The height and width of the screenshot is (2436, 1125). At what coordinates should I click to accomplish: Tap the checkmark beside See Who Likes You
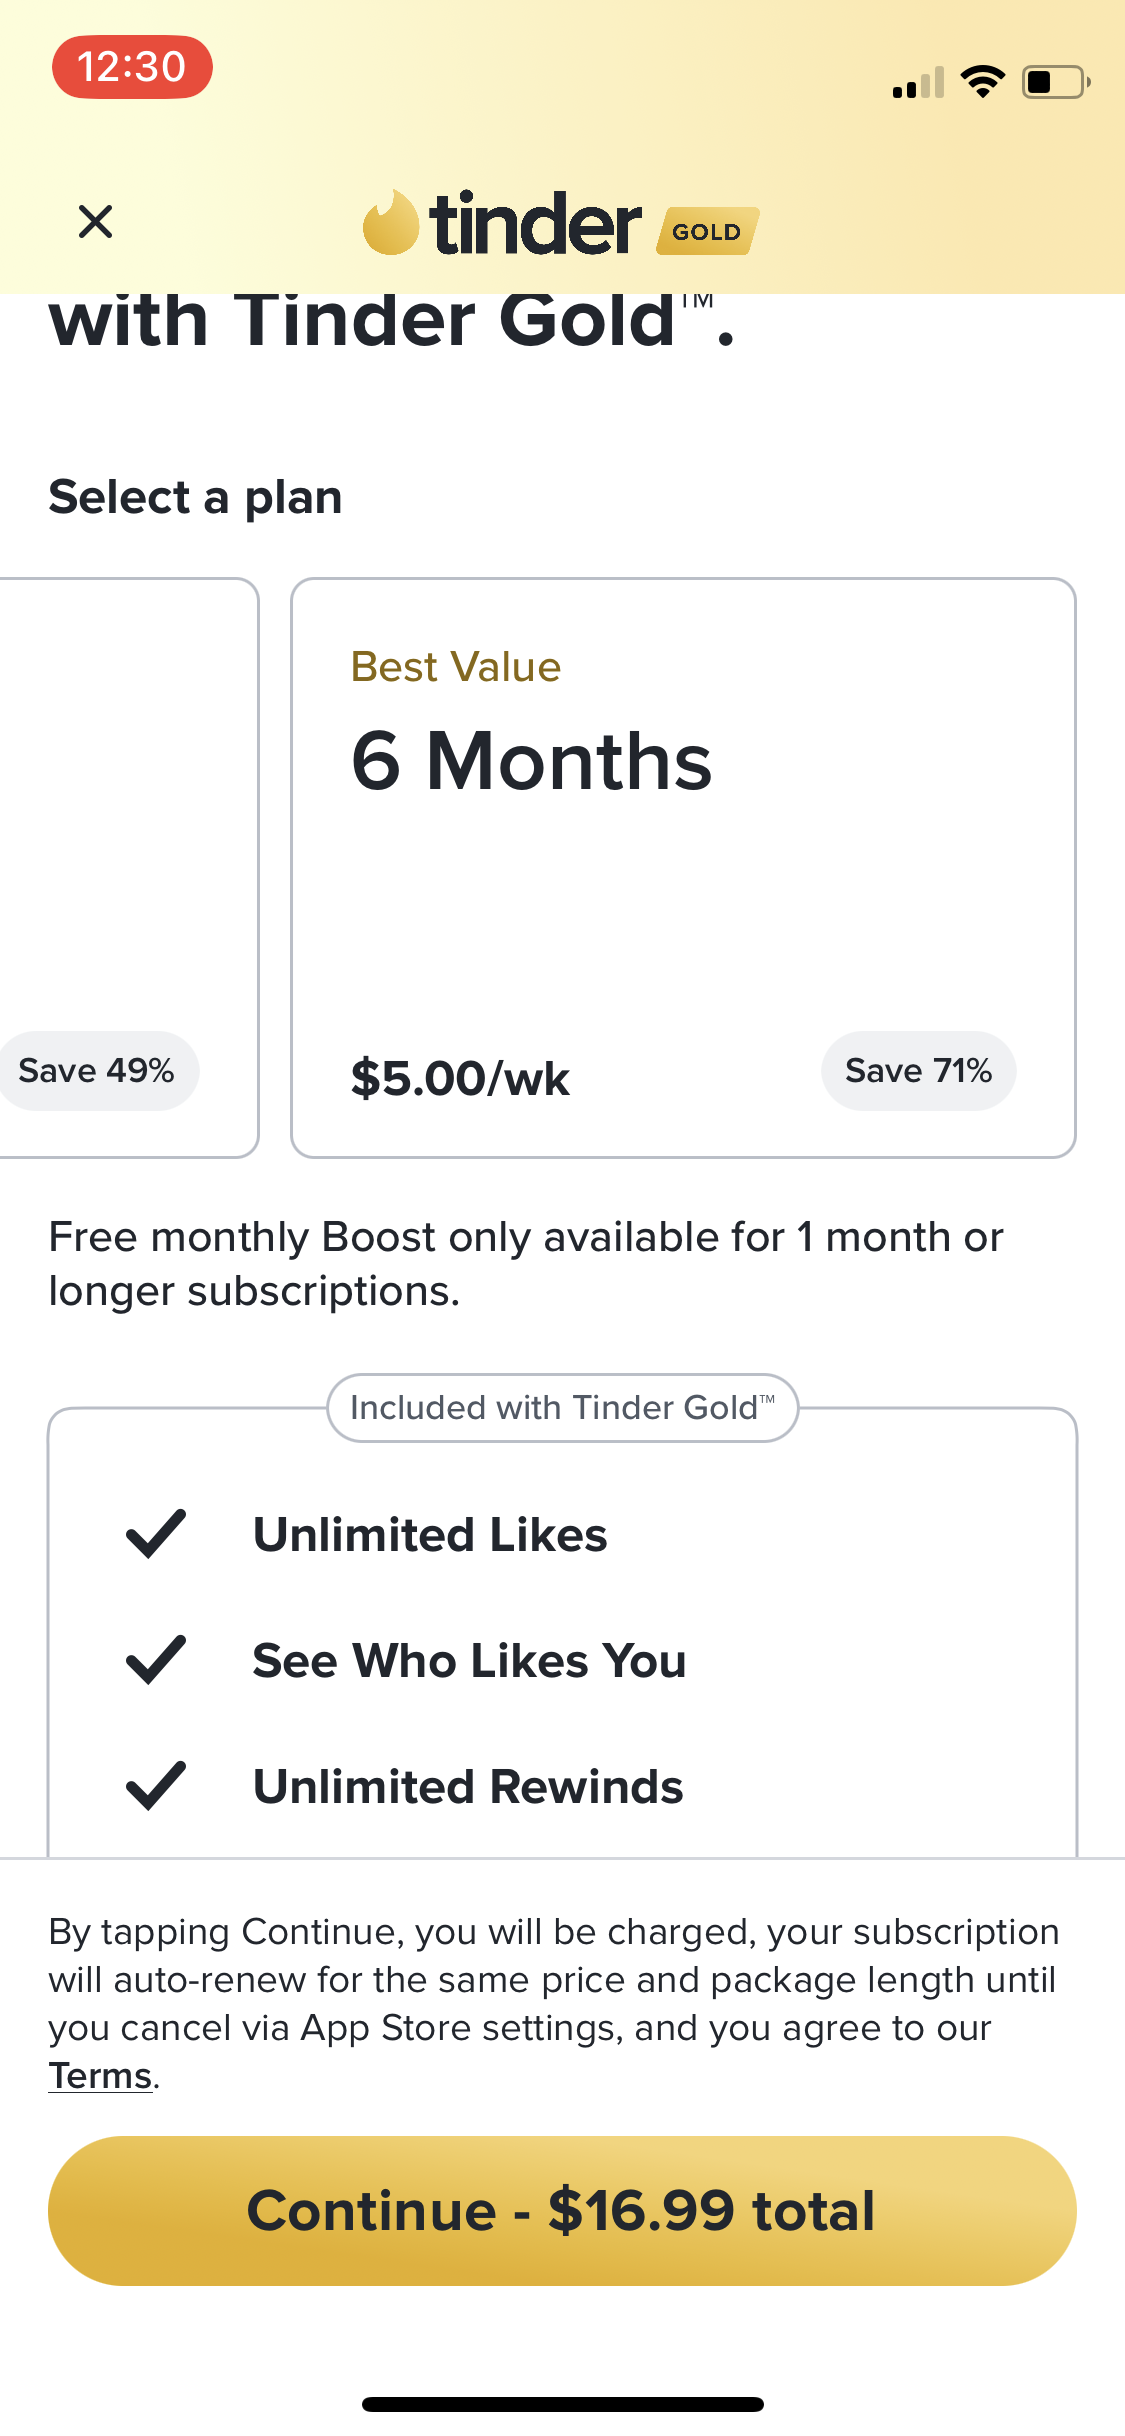coord(156,1660)
